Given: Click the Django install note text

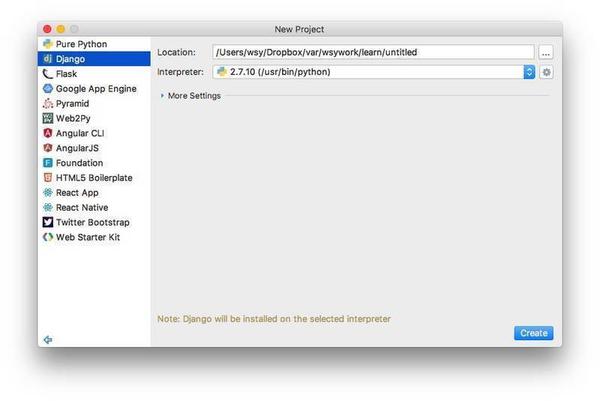Looking at the screenshot, I should [x=274, y=319].
